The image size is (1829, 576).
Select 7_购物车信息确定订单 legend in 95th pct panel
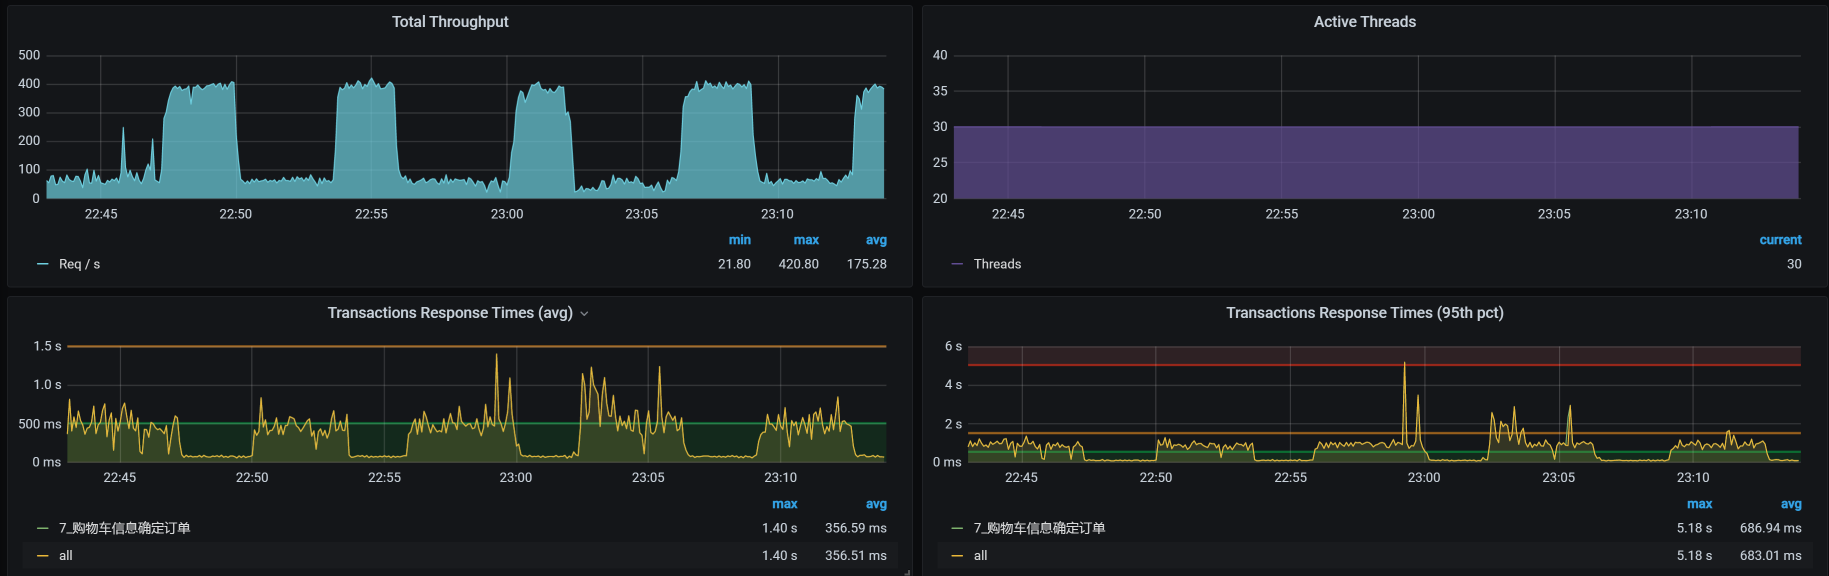(x=1039, y=528)
